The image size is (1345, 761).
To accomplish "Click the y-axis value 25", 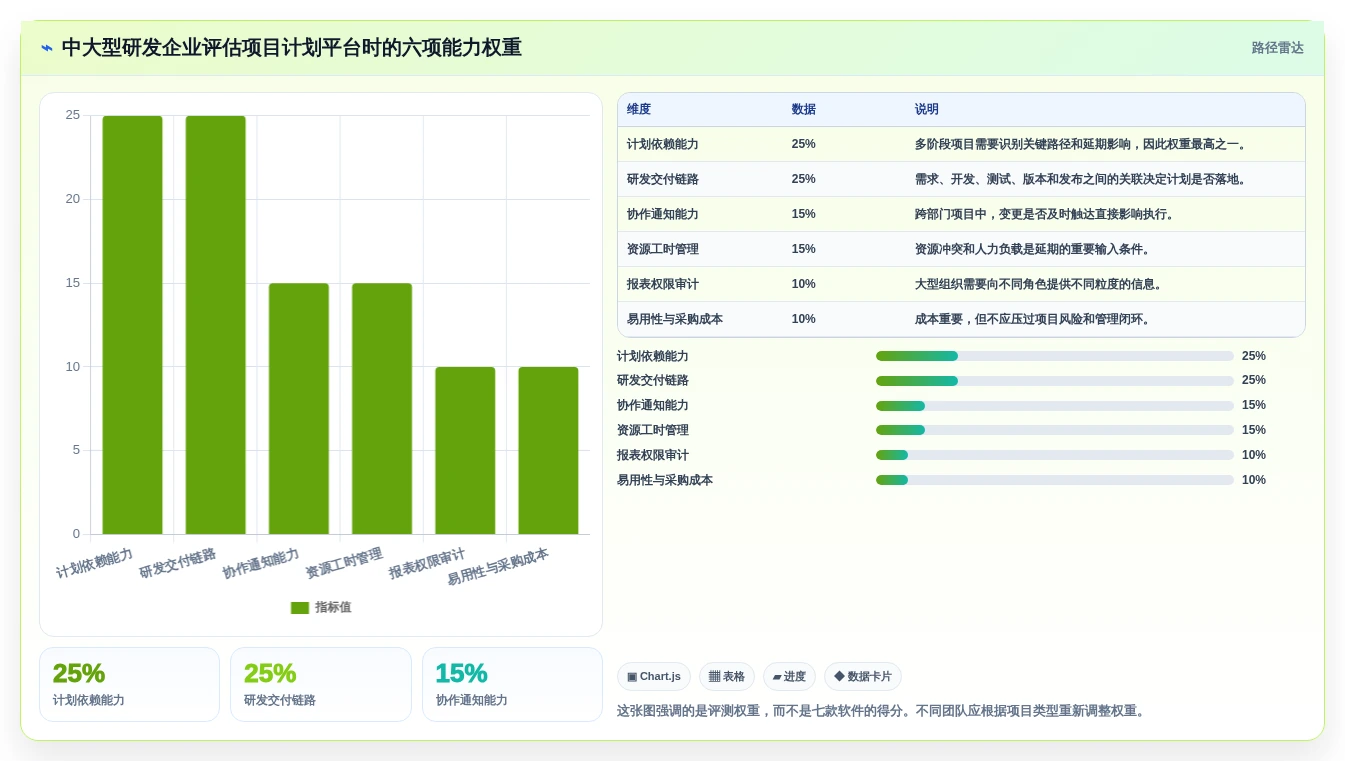I will point(73,115).
